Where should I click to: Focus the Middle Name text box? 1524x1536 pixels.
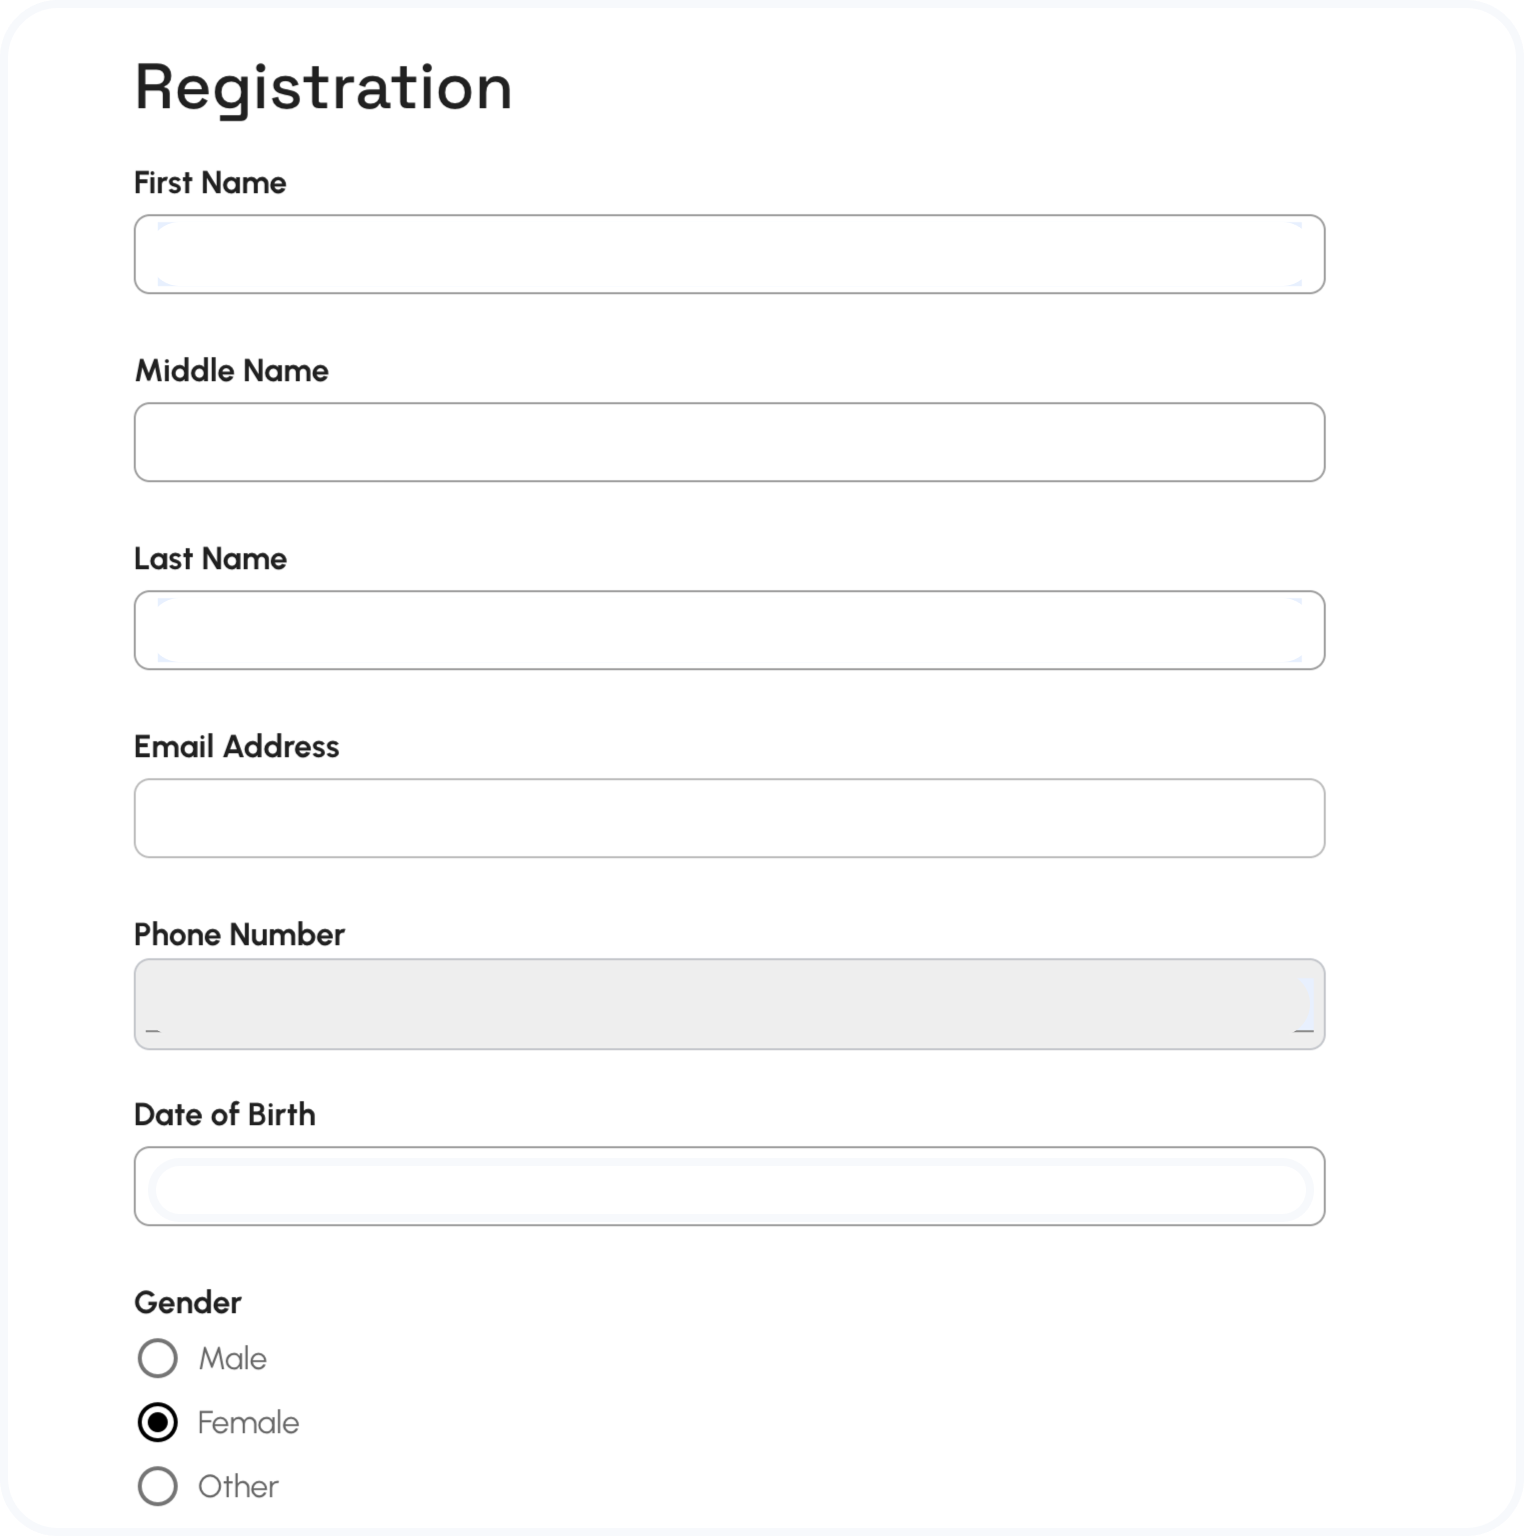pos(729,442)
